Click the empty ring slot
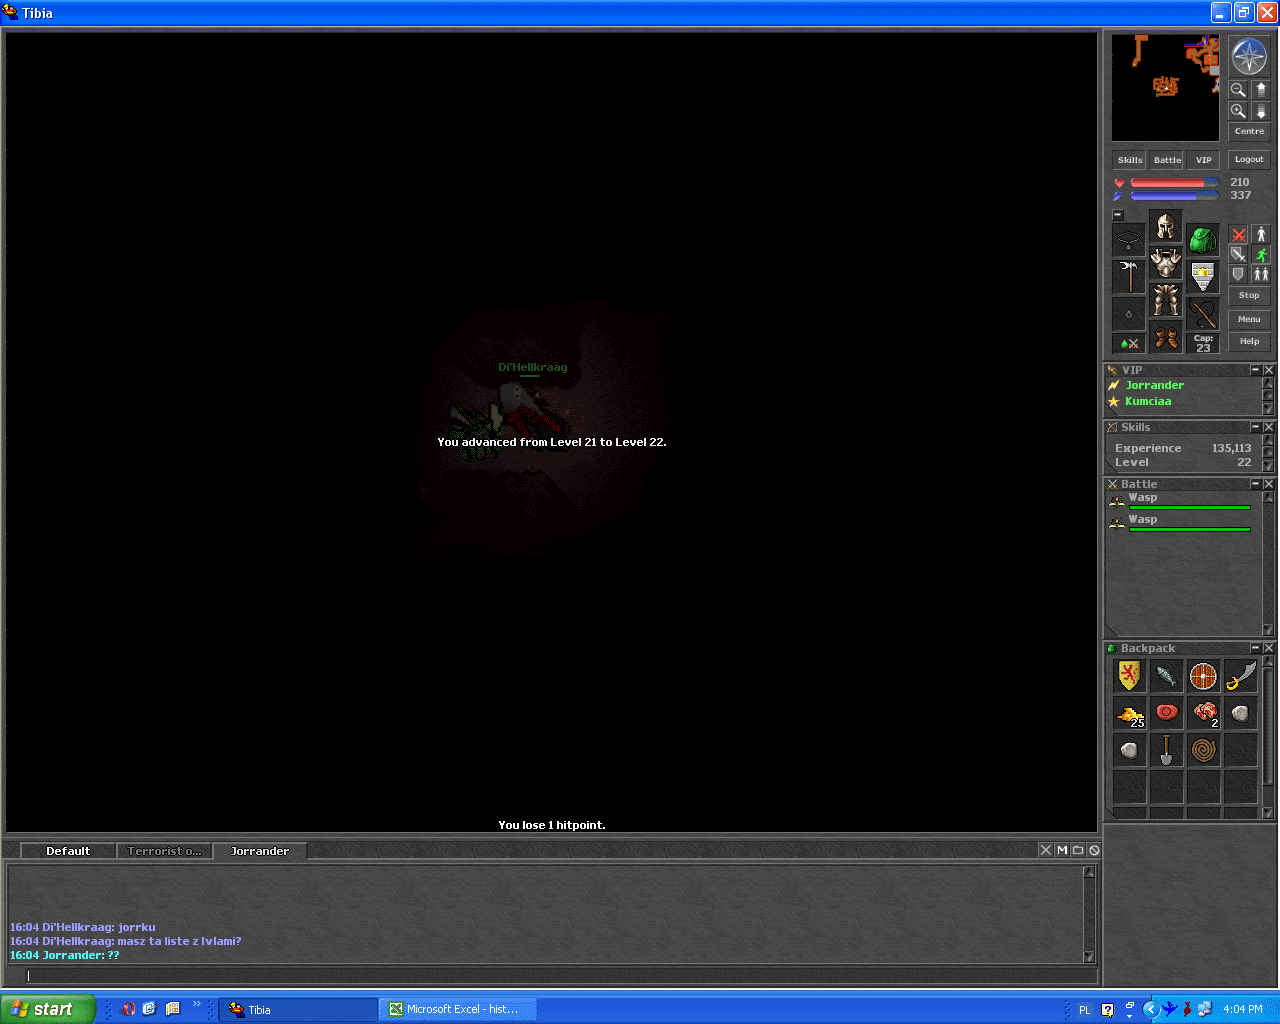 [1129, 314]
